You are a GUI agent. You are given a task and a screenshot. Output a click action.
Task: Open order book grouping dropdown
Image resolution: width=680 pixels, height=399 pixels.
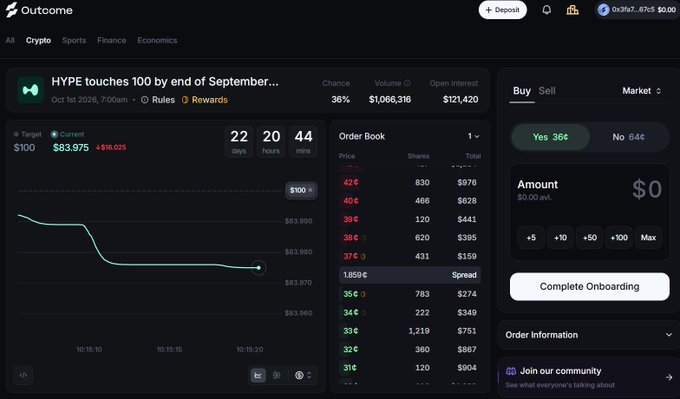(x=474, y=136)
